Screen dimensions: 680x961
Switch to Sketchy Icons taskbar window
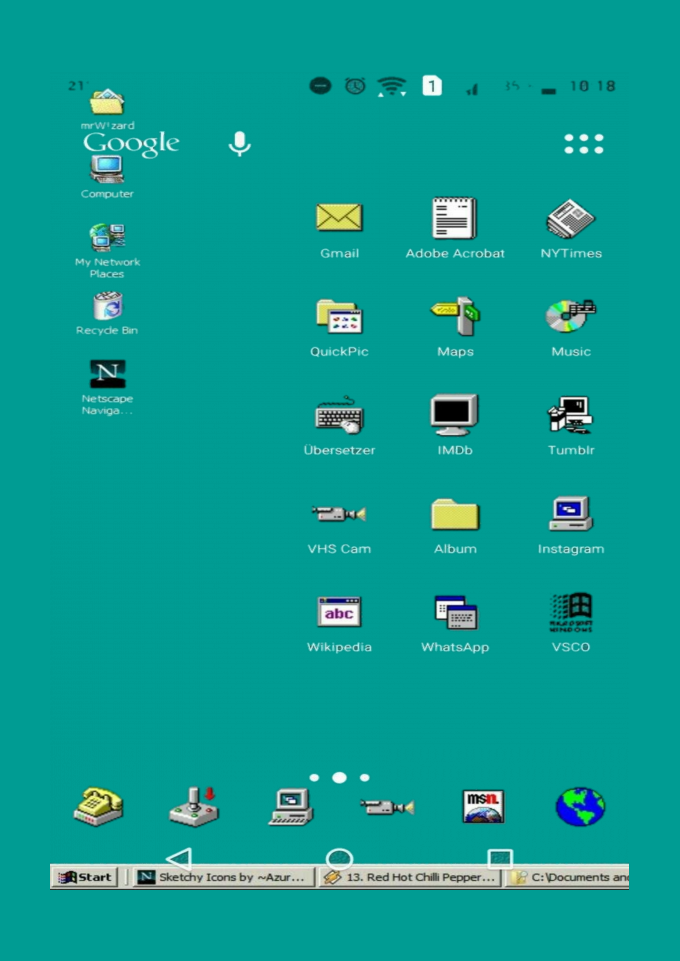tap(222, 877)
